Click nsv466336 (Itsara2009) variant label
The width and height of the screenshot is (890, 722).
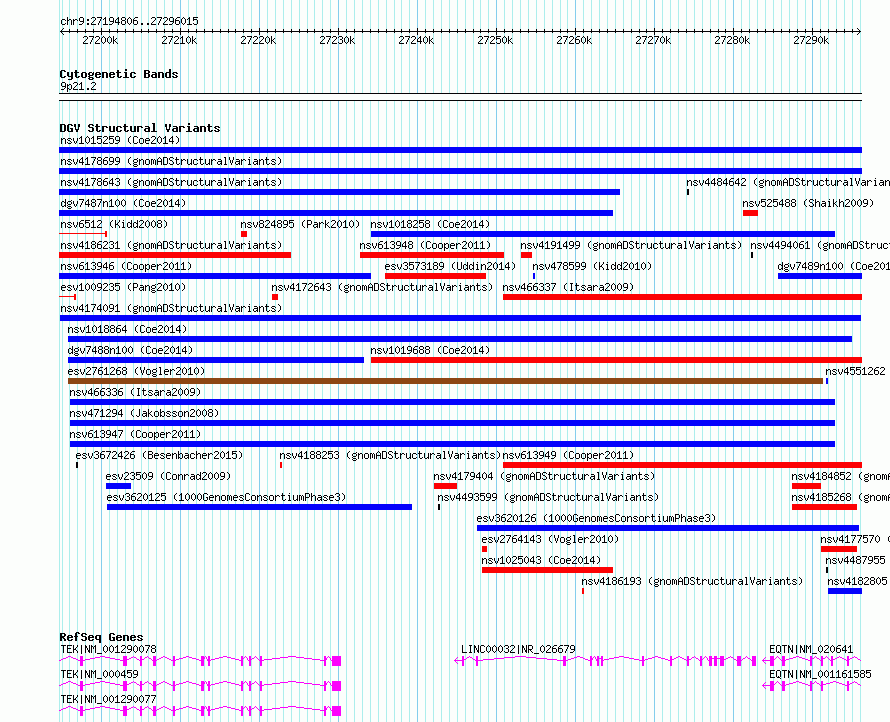pos(135,392)
